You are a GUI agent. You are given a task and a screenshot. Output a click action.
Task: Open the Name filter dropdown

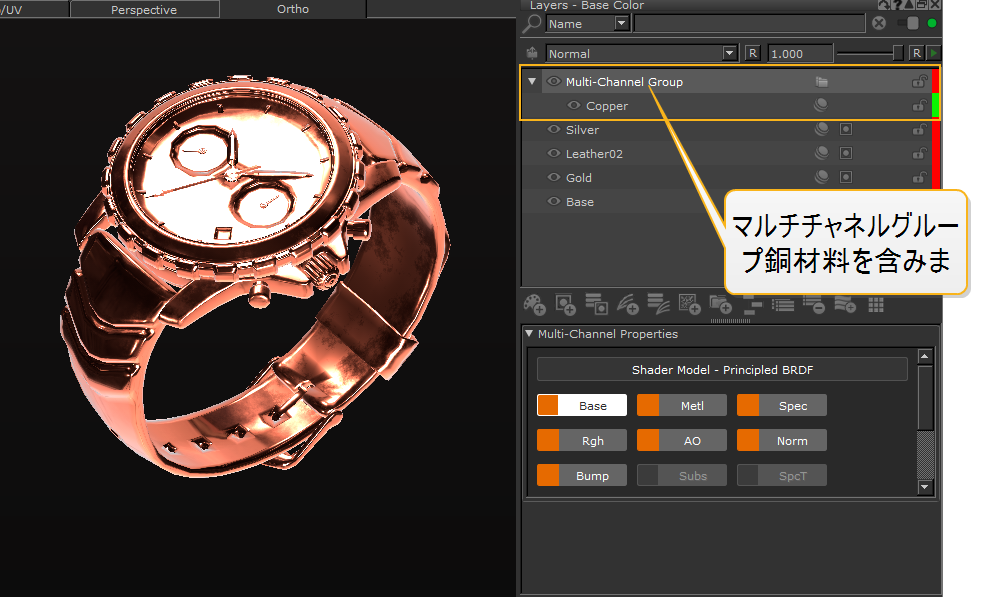tap(621, 24)
